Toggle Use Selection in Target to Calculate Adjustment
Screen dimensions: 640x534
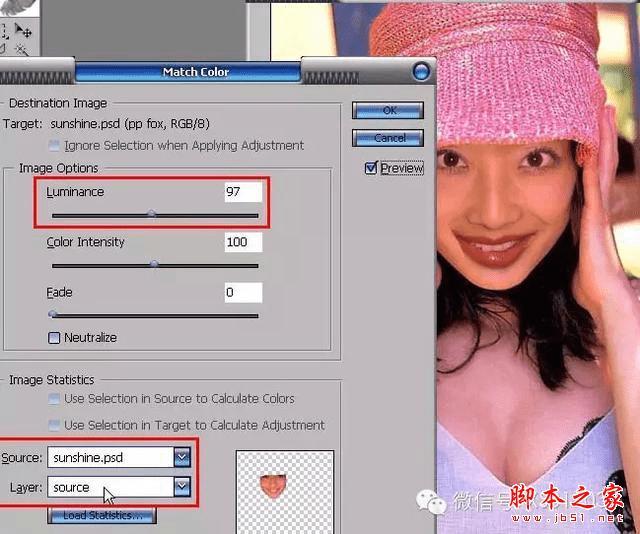tap(54, 425)
